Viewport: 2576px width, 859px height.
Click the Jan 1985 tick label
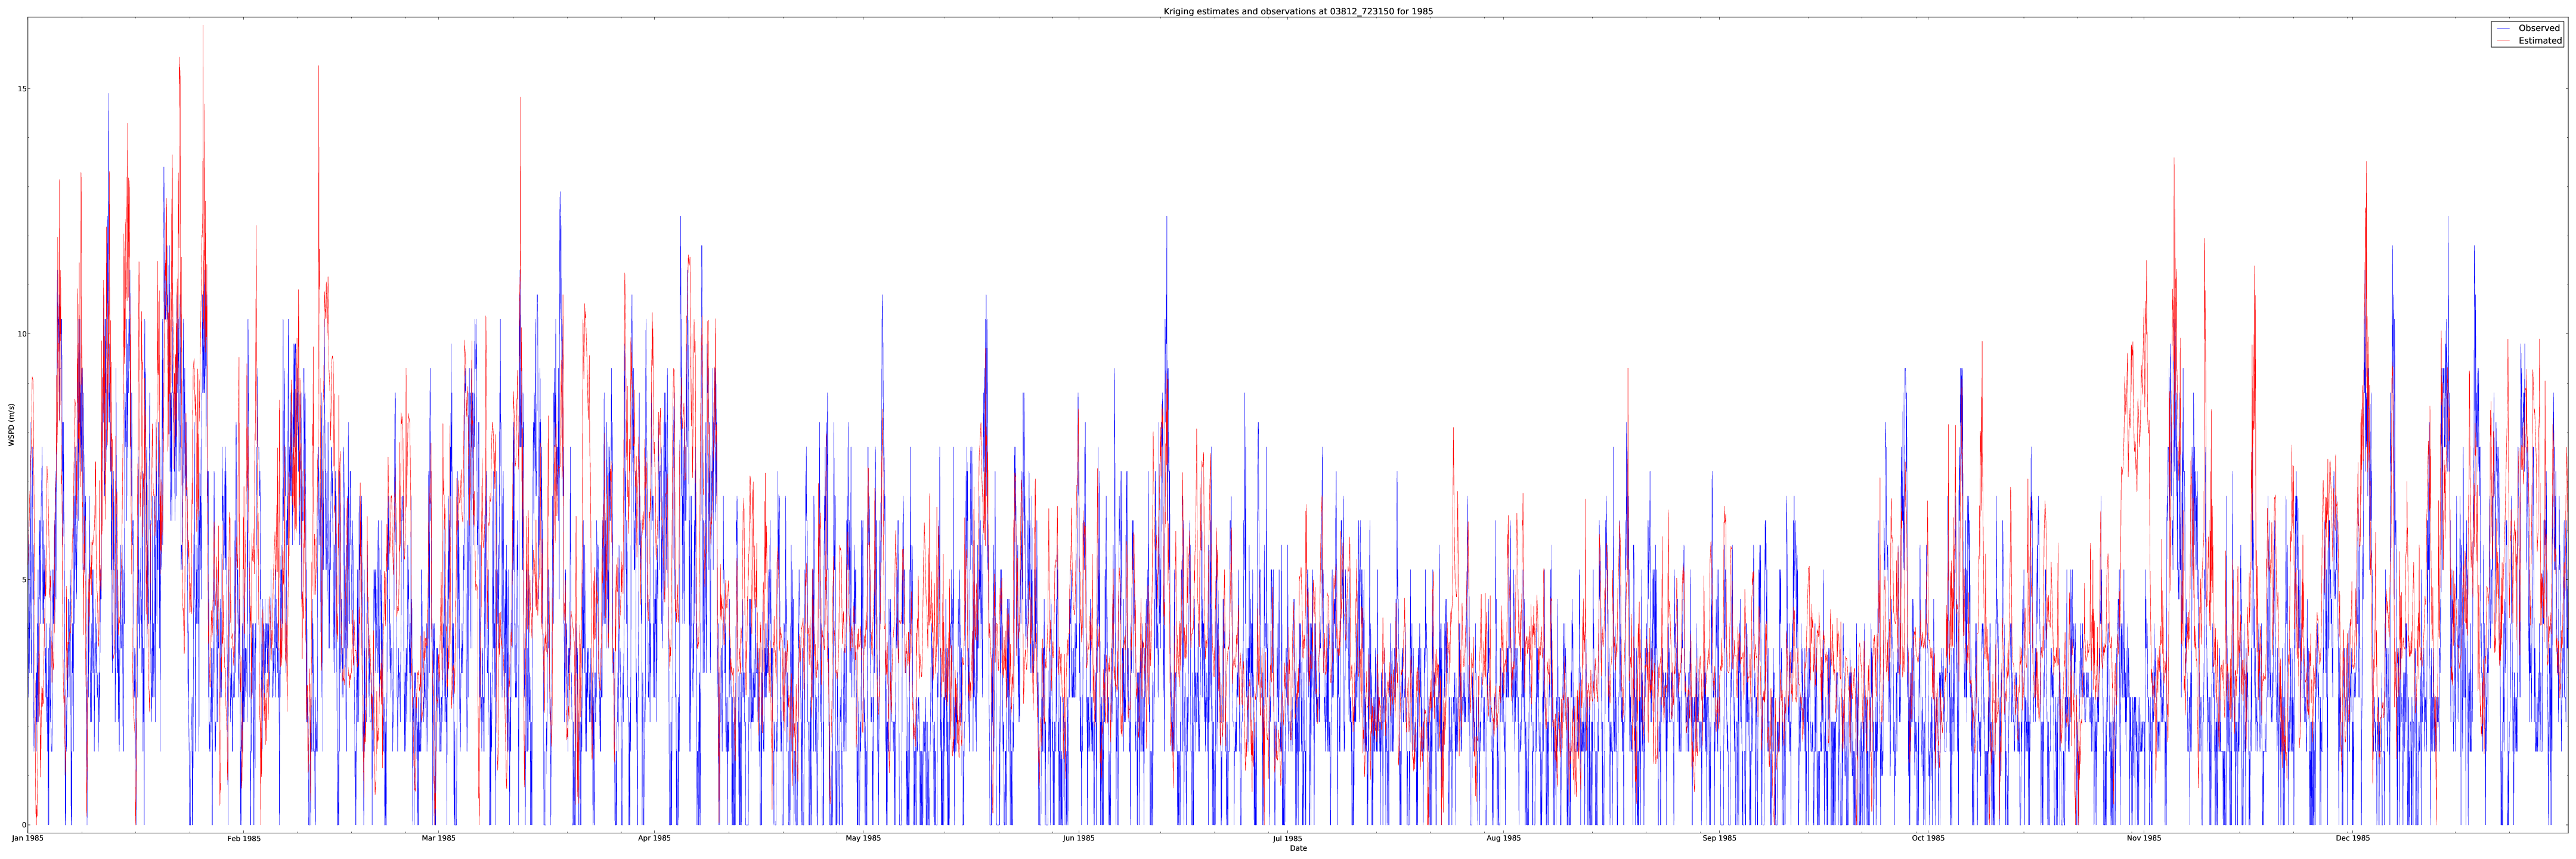pyautogui.click(x=27, y=838)
